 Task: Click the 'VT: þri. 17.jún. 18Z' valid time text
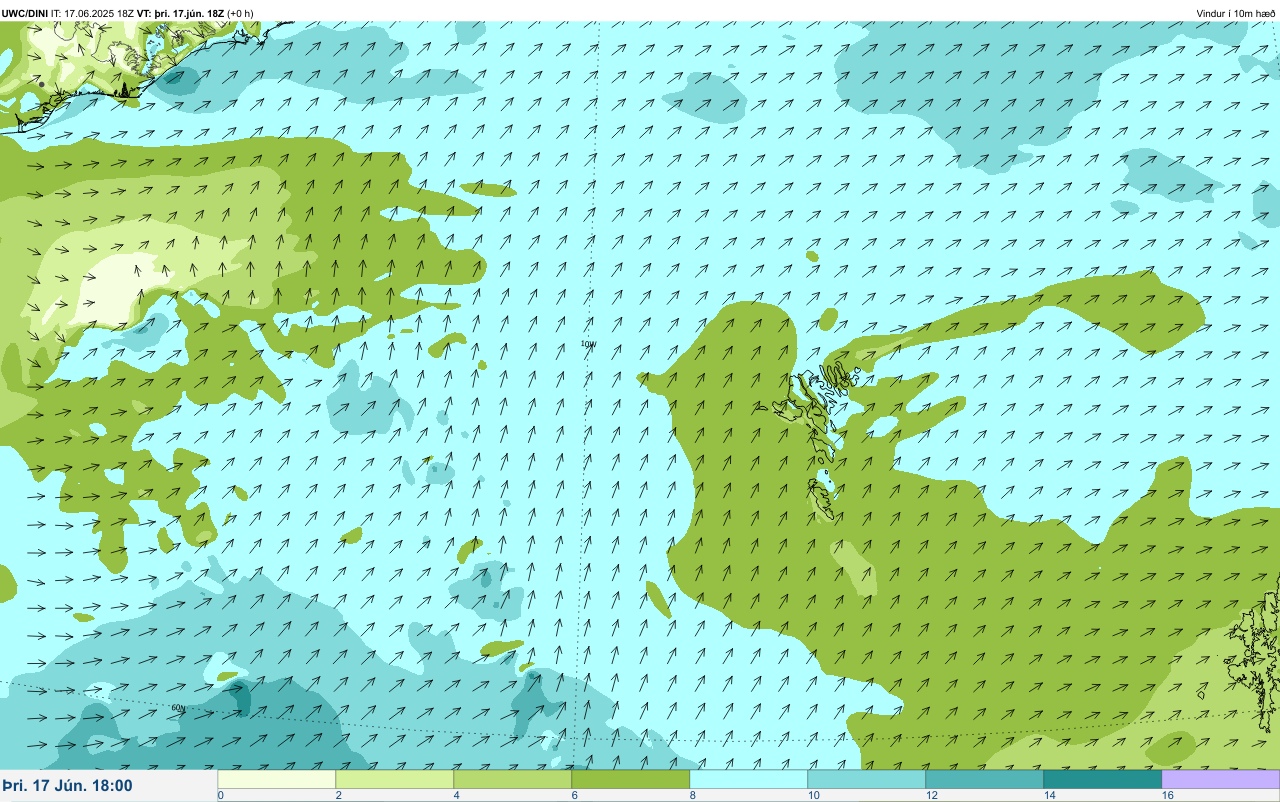click(180, 13)
